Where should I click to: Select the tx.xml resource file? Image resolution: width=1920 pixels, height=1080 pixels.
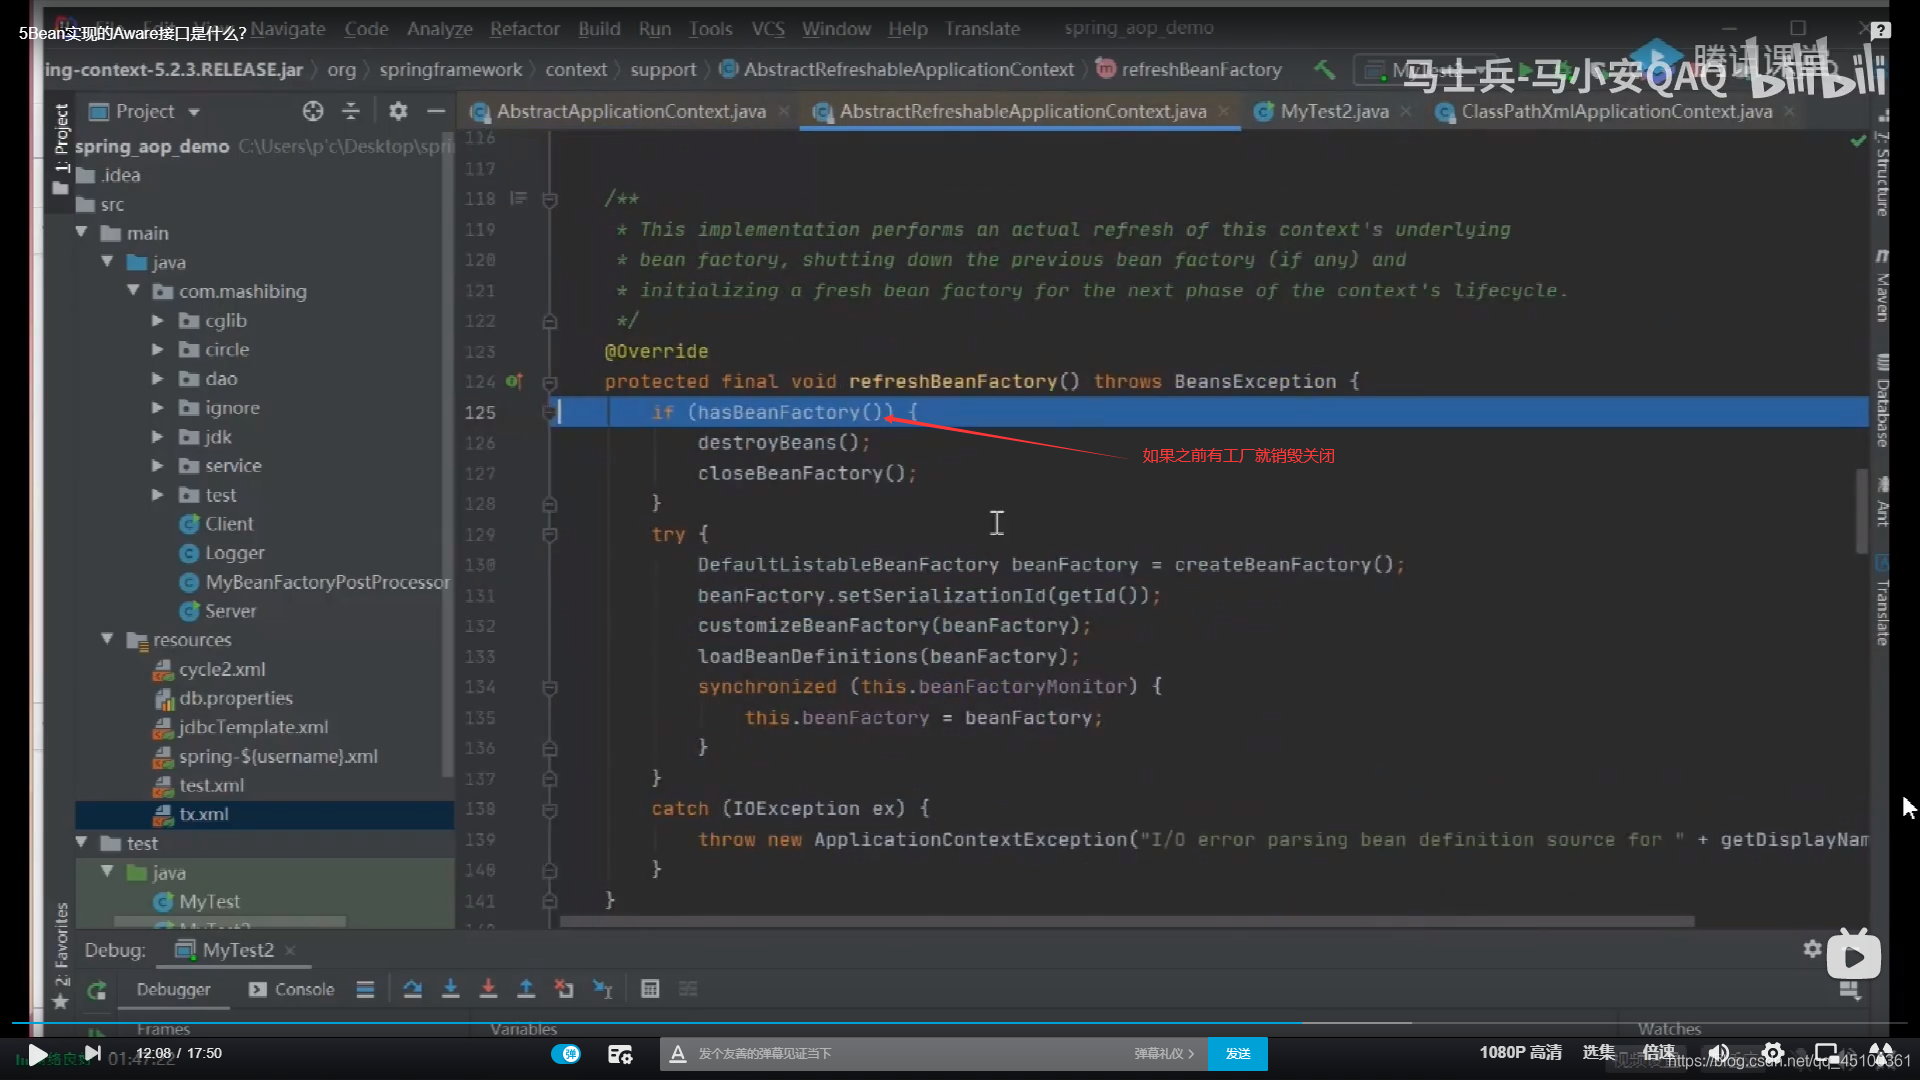pos(203,814)
